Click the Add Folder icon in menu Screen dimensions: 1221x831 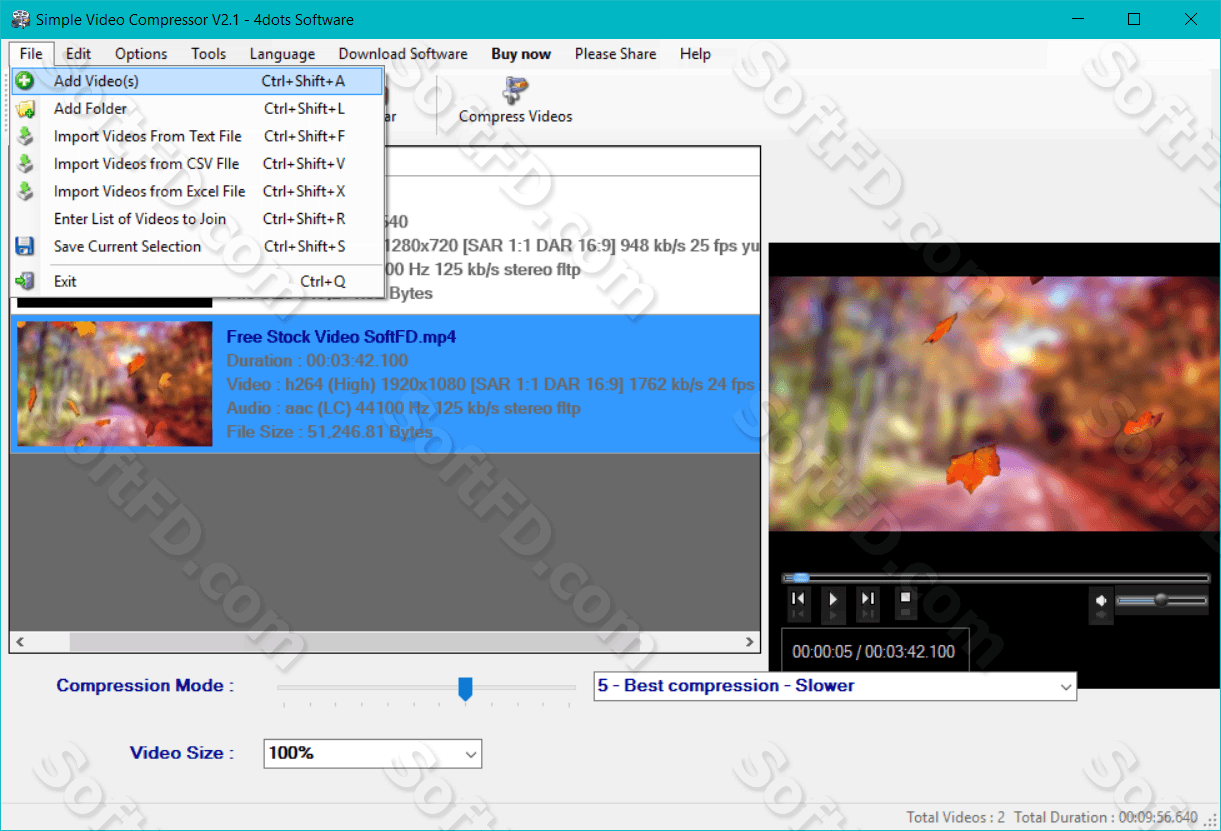25,108
